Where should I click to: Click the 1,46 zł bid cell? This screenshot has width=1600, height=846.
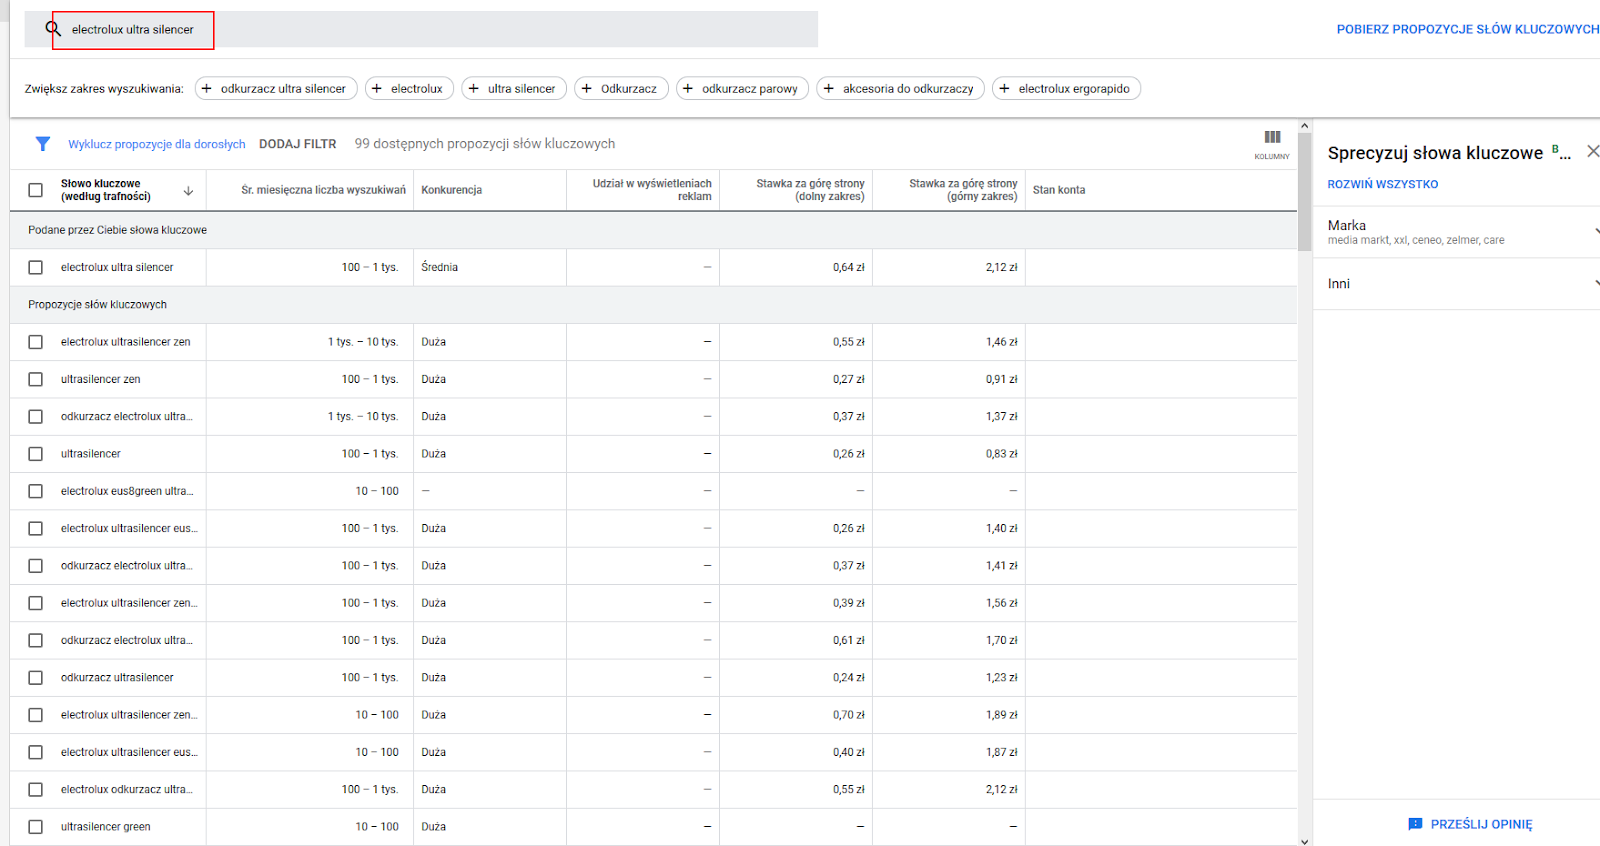point(1002,342)
